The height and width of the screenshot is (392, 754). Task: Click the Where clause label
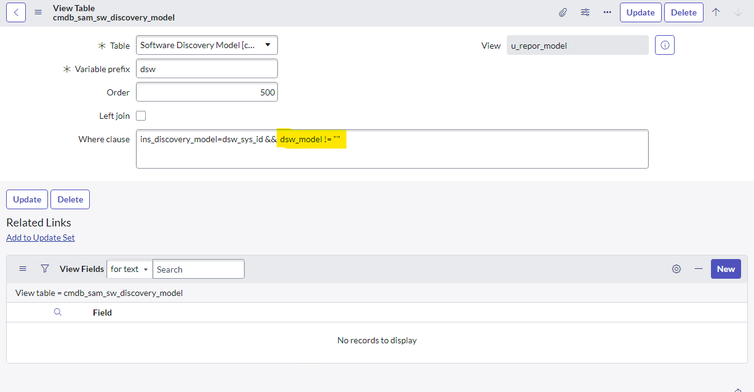click(x=104, y=139)
